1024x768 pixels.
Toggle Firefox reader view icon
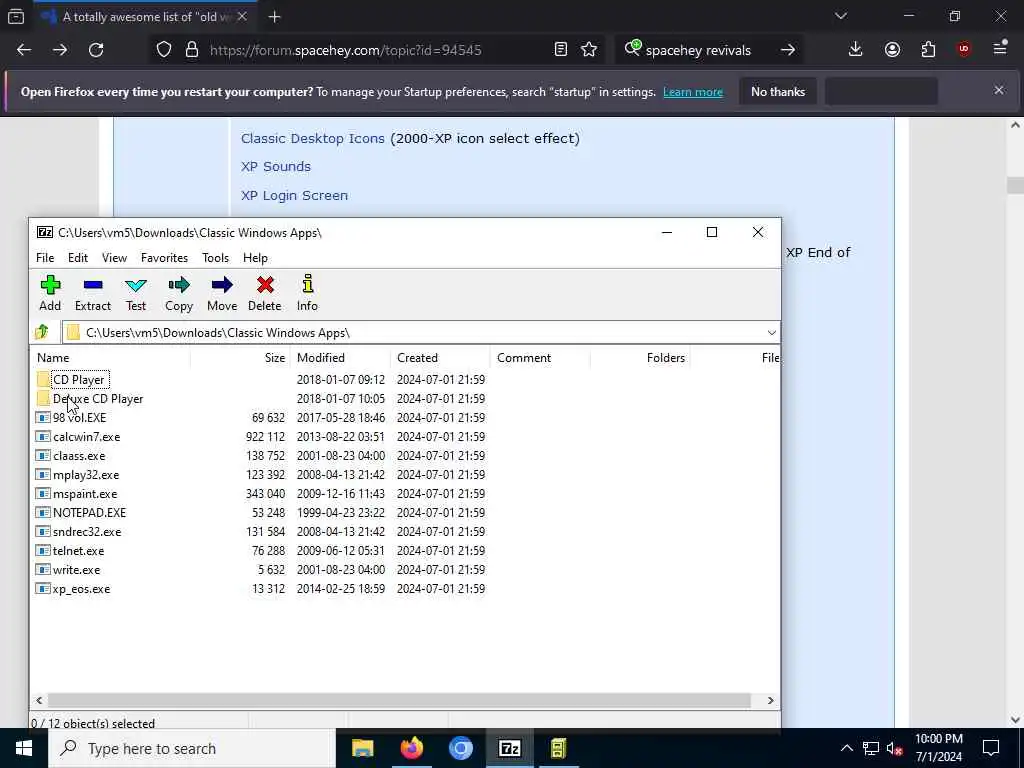coord(560,50)
